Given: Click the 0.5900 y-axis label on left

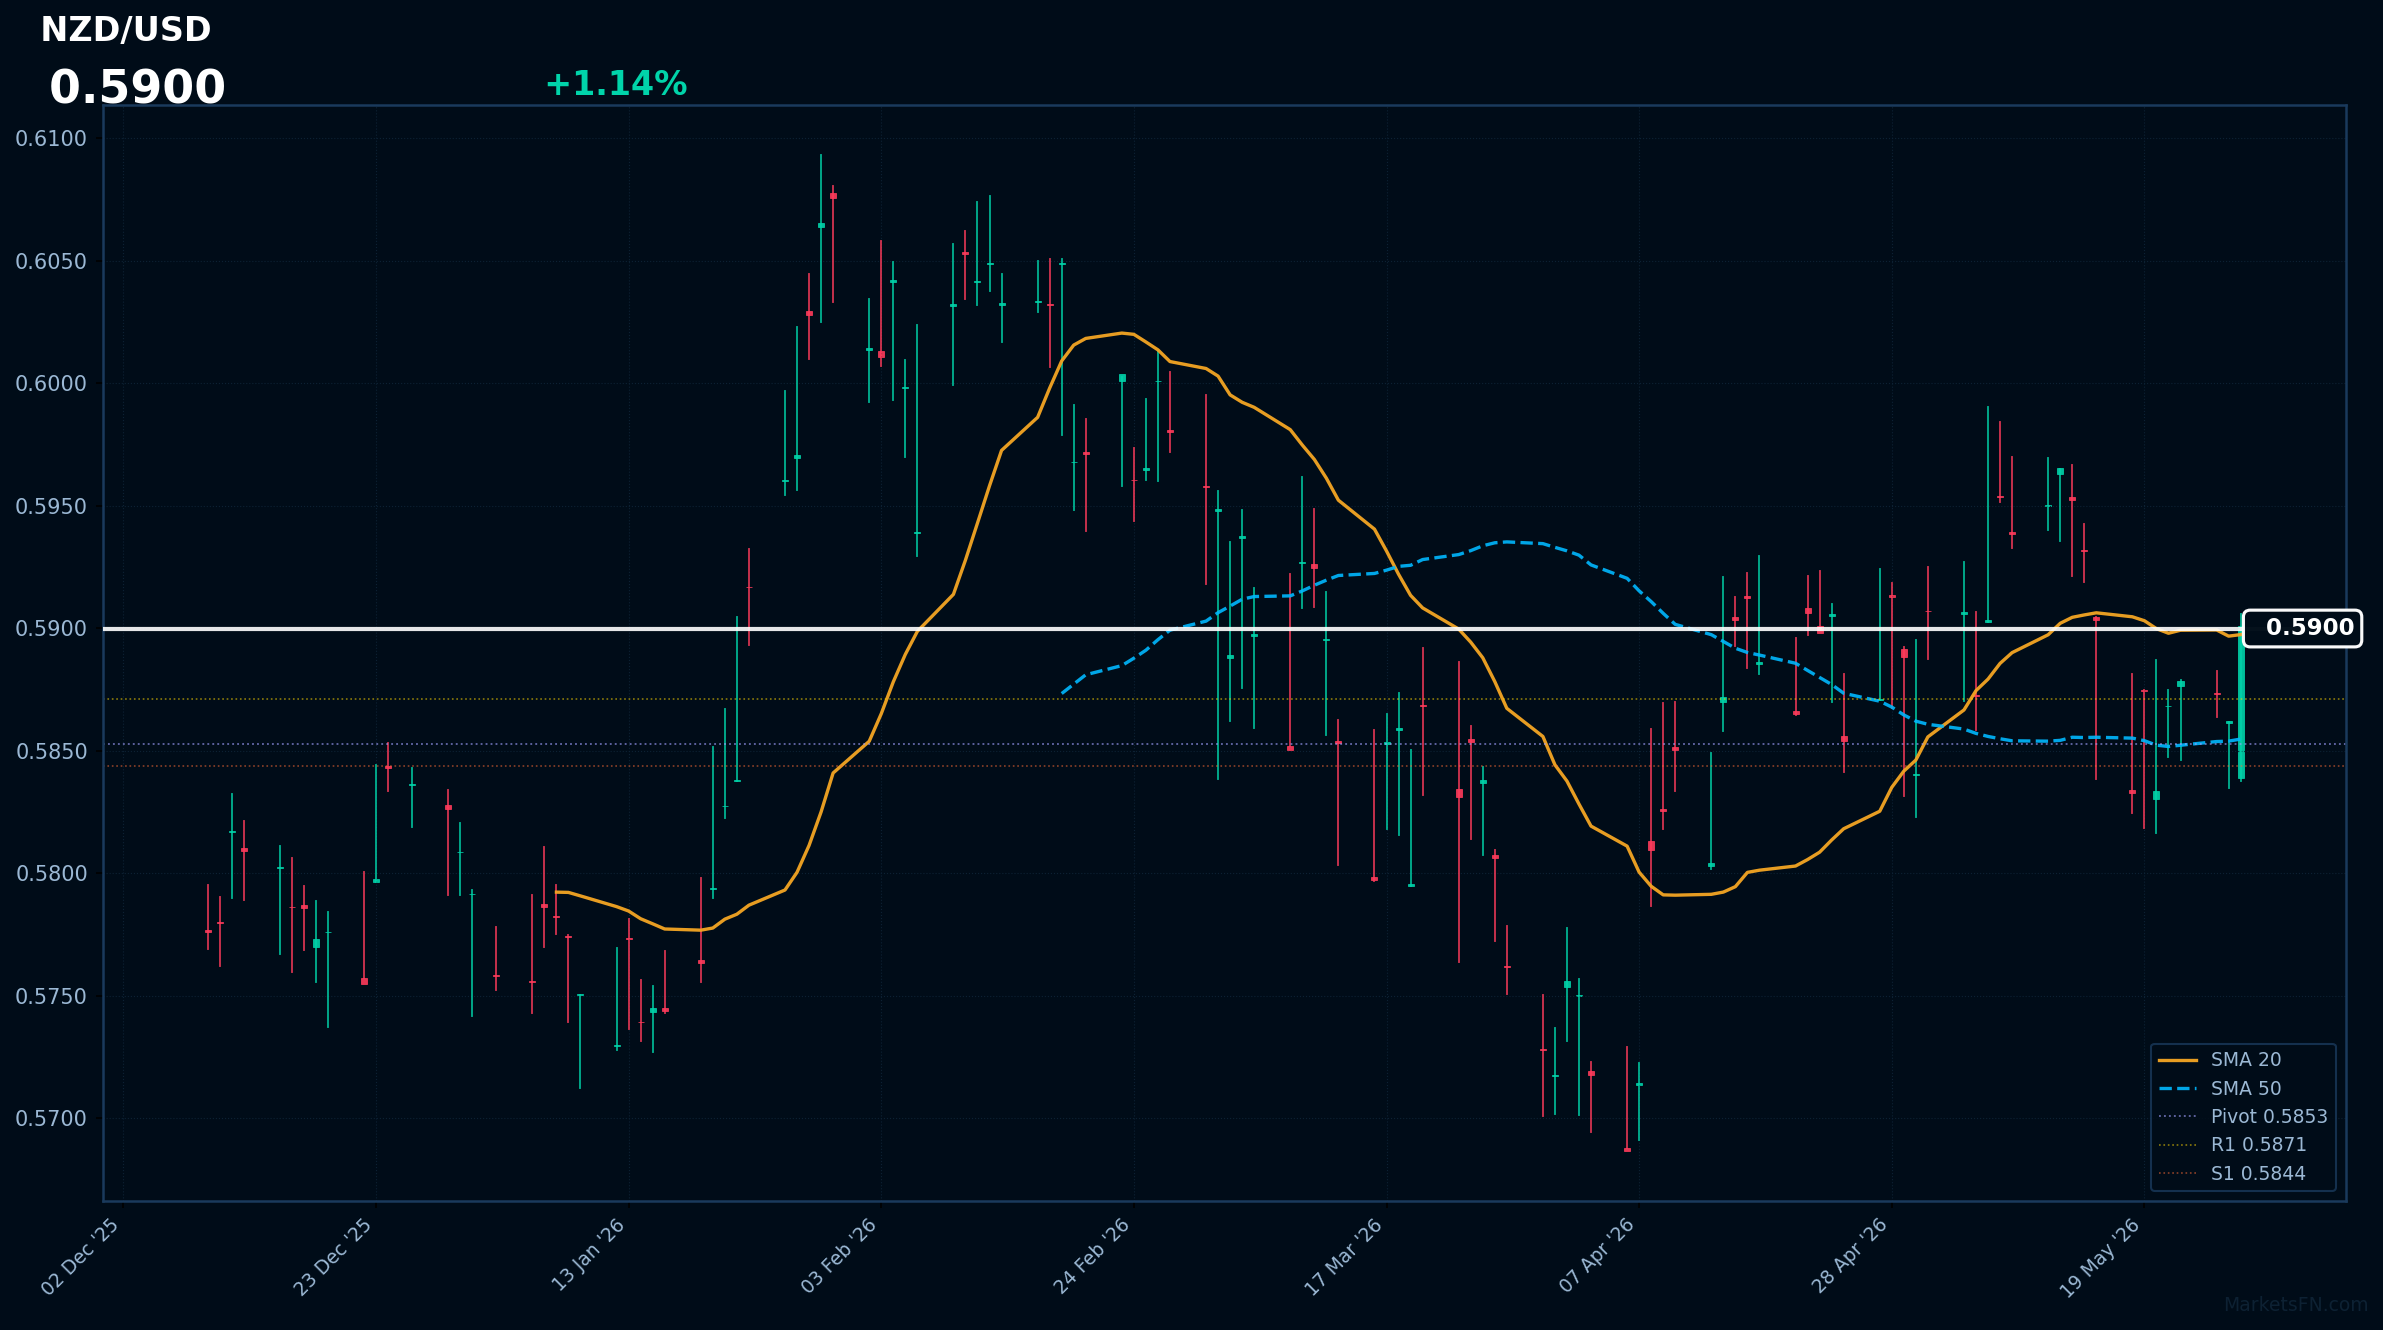Looking at the screenshot, I should tap(51, 629).
